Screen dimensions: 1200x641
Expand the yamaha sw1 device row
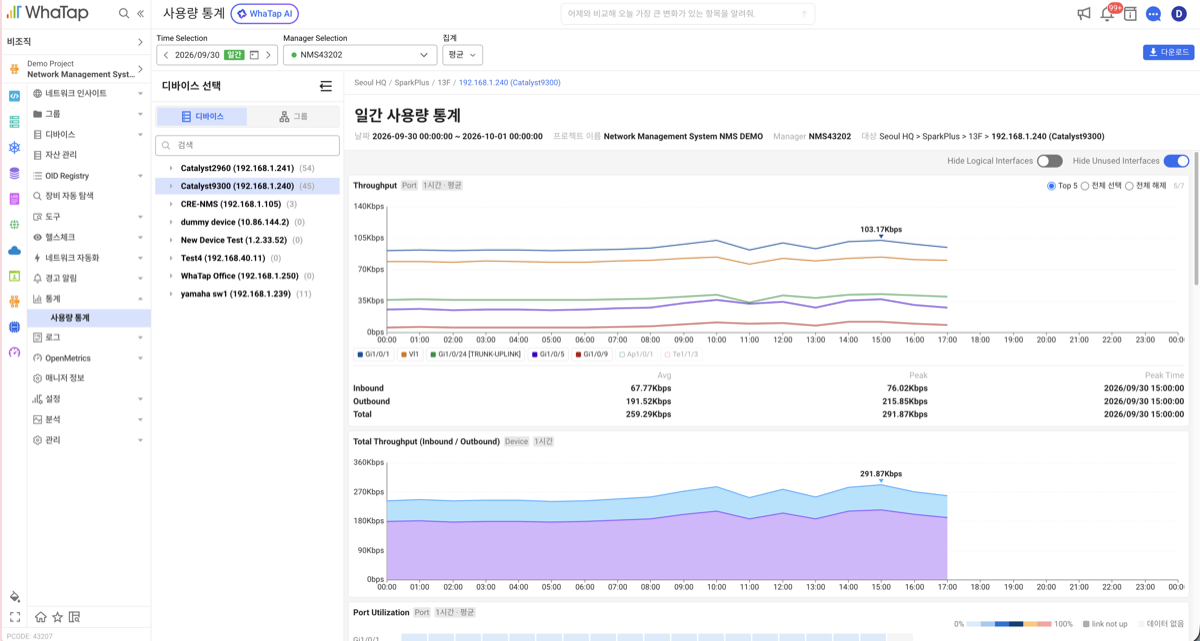[171, 294]
